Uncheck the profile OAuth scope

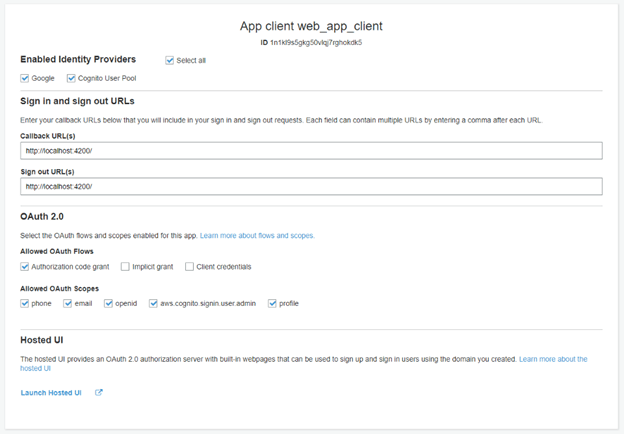click(272, 303)
